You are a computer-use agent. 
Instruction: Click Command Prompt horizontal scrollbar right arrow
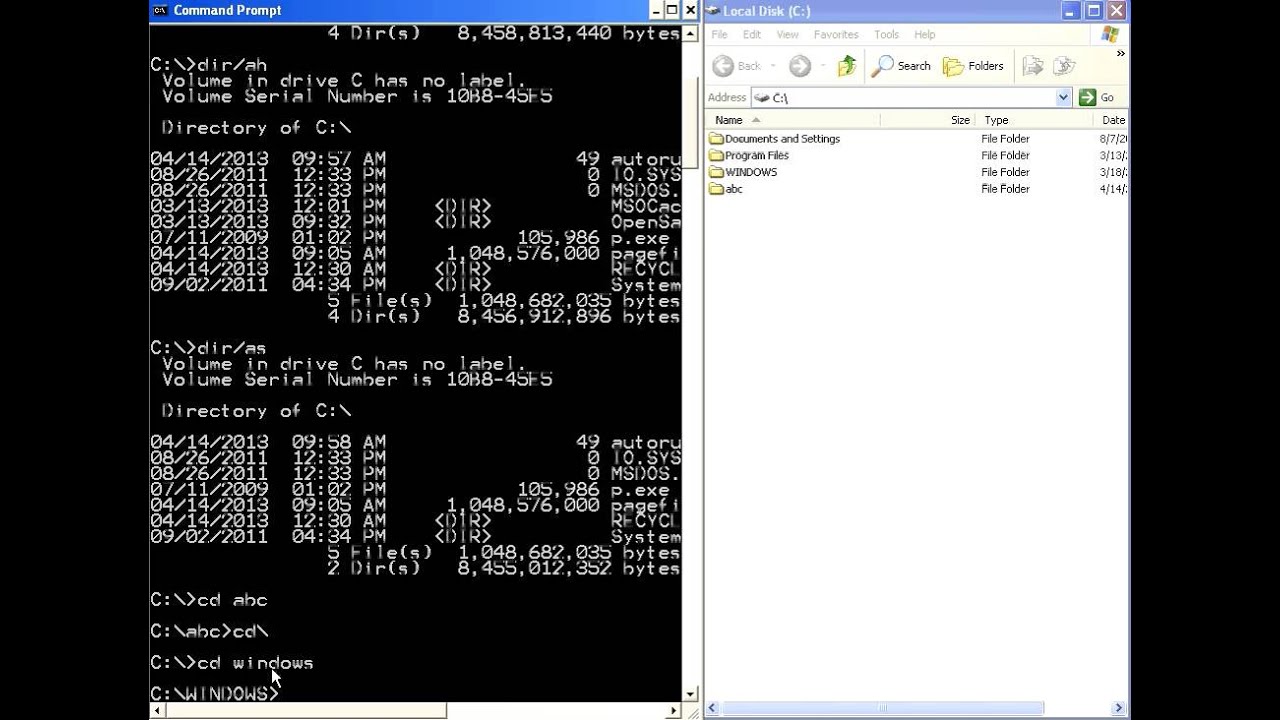(674, 711)
